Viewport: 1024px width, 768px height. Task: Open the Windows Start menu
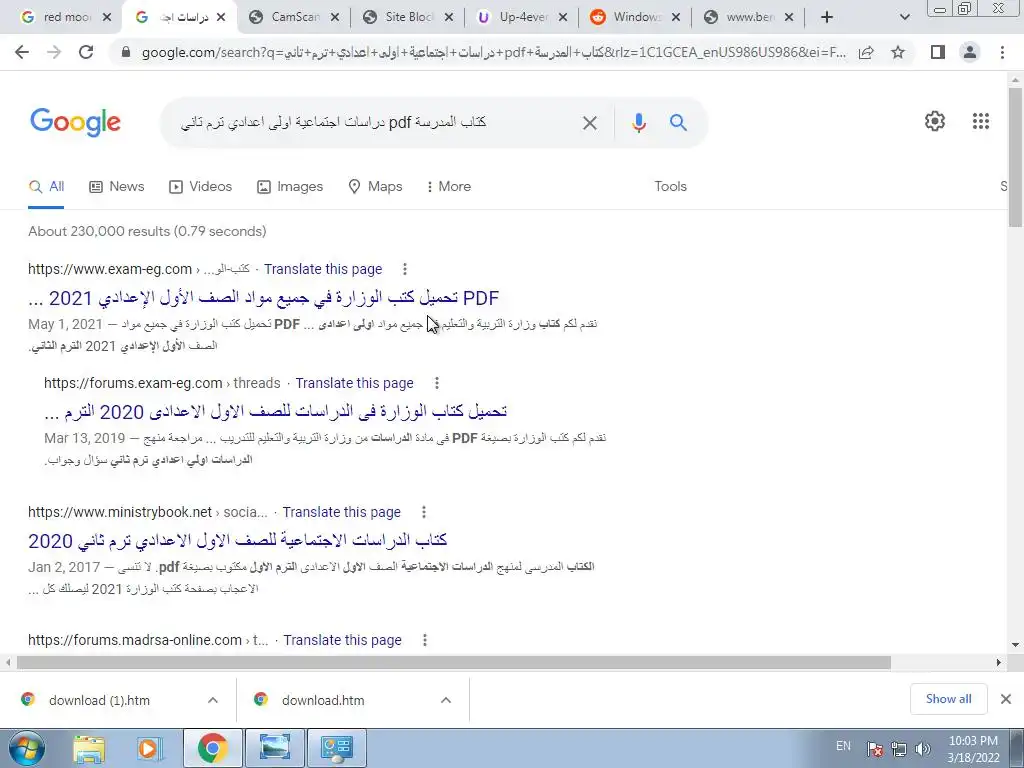[27, 748]
